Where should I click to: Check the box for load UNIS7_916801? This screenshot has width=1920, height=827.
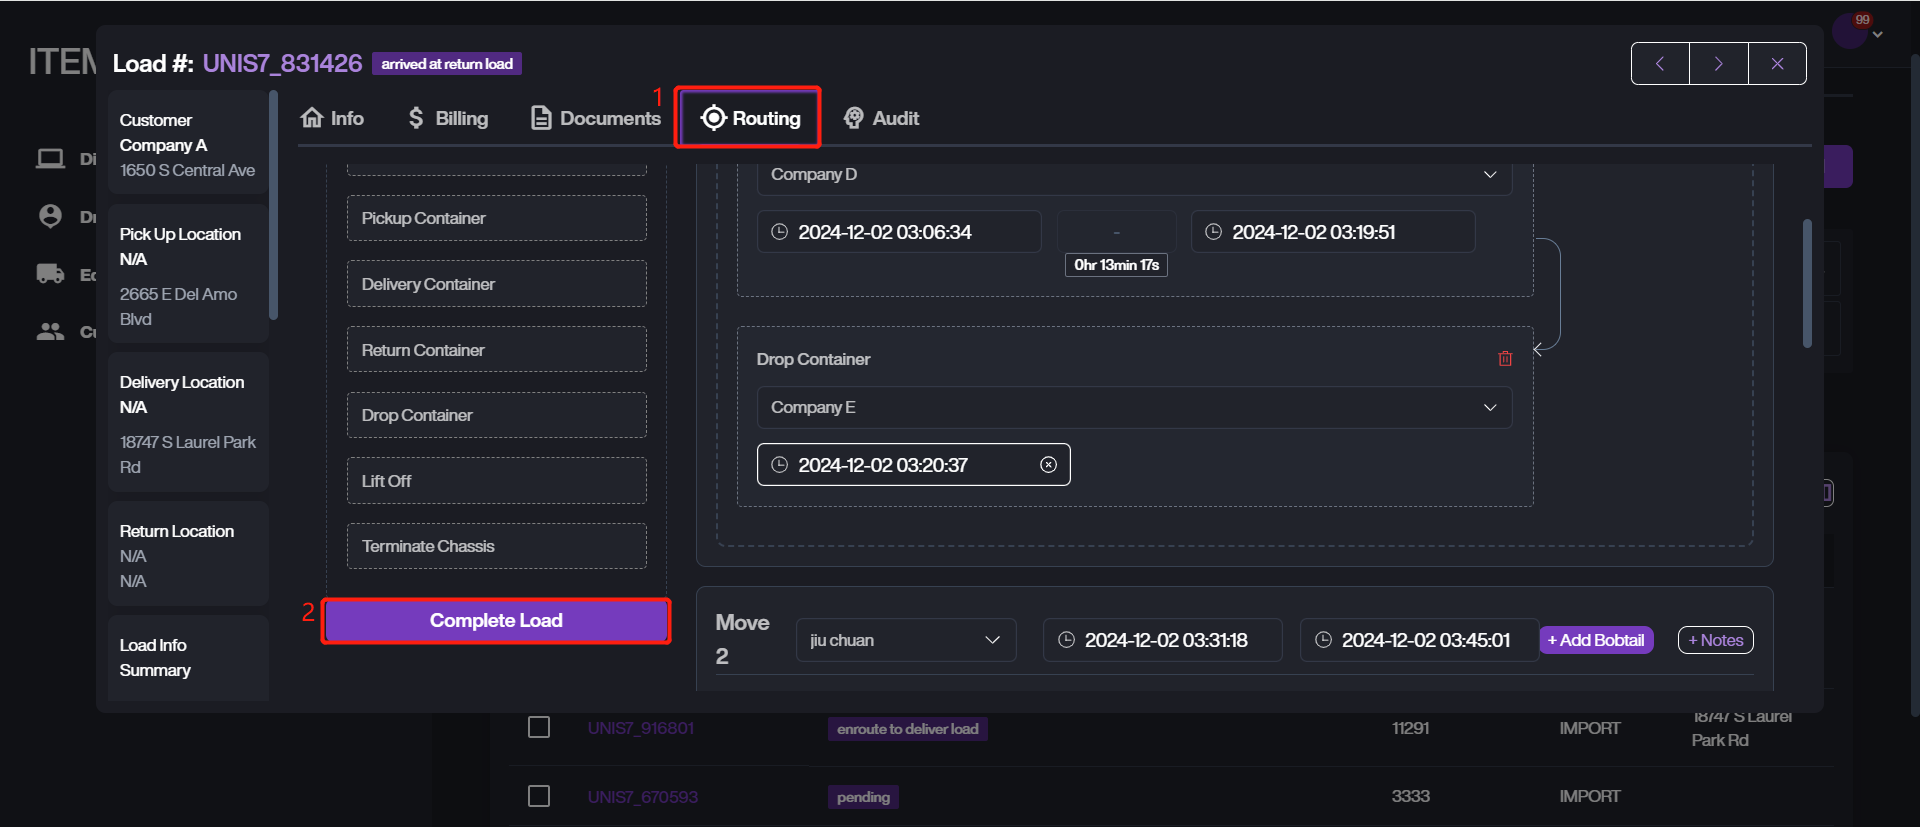coord(539,727)
